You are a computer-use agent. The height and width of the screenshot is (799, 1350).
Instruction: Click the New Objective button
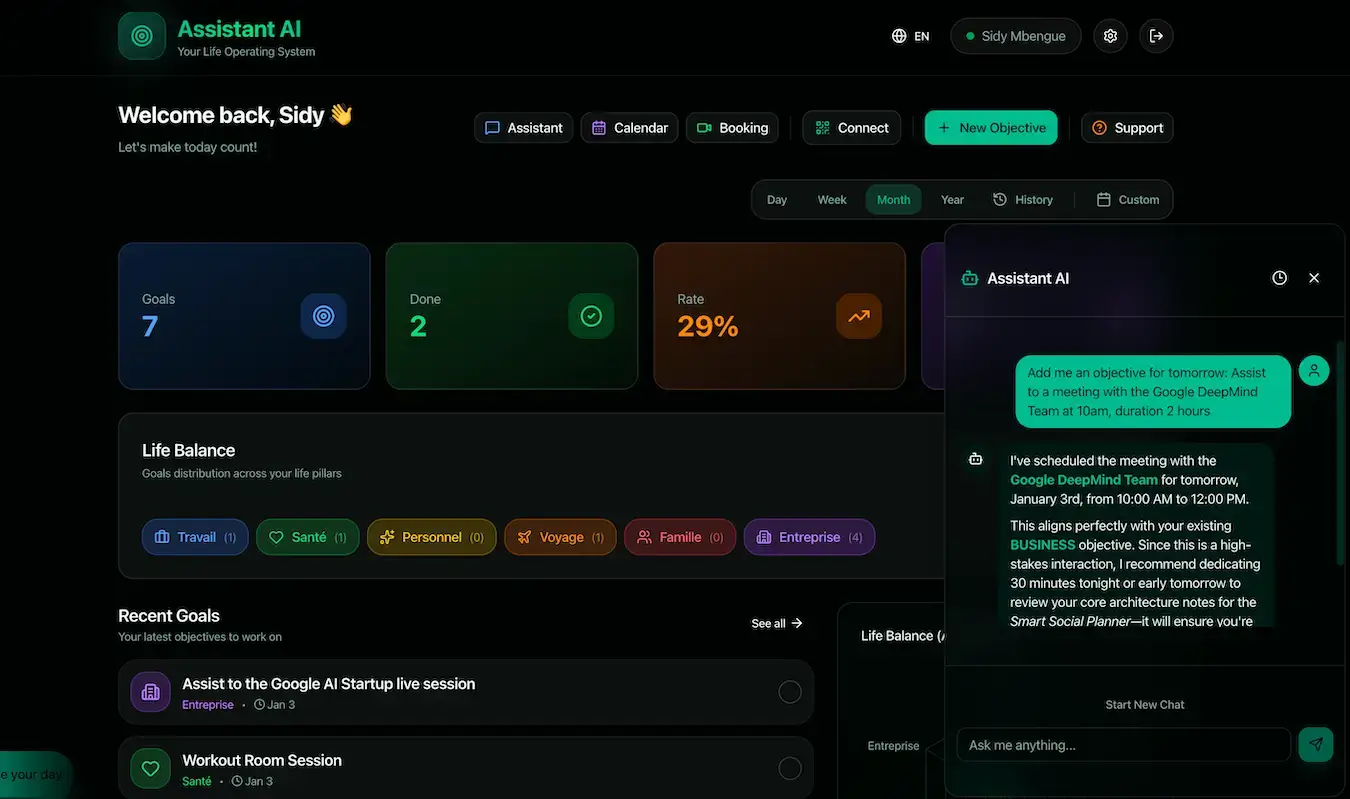pos(990,128)
